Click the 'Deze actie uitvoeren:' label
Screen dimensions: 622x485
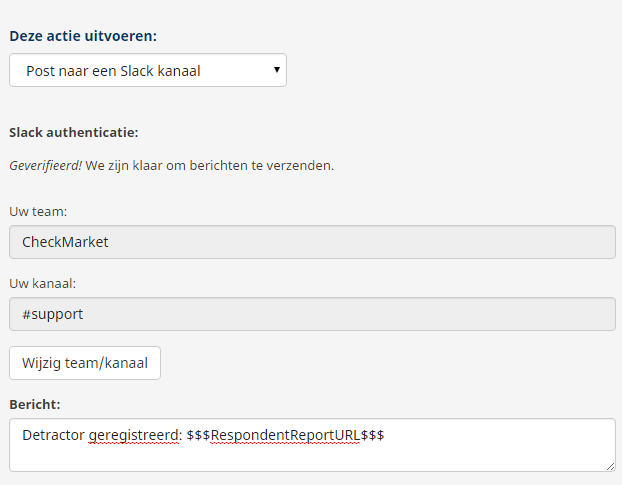(83, 36)
